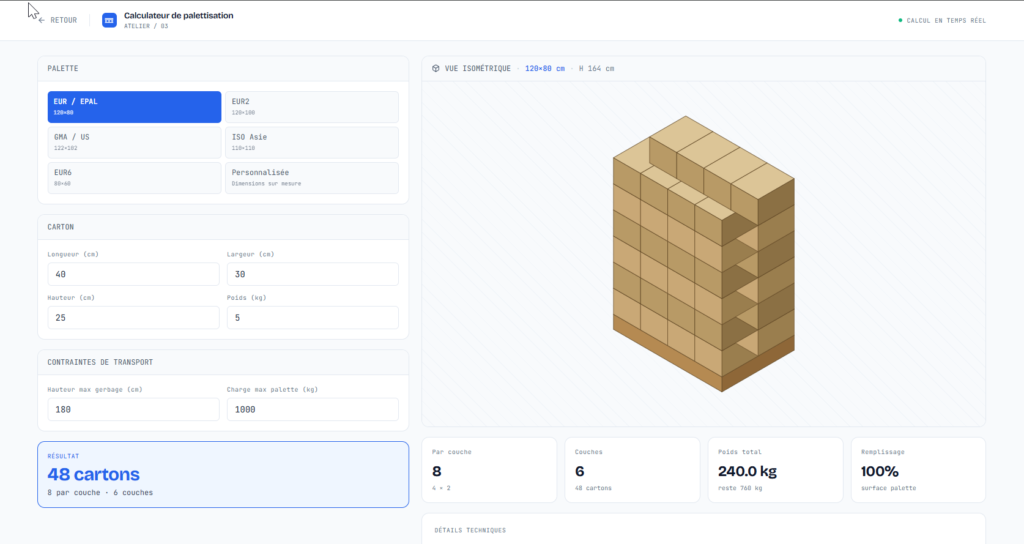Click the isometric pallet 3D preview
The height and width of the screenshot is (544, 1024).
703,253
